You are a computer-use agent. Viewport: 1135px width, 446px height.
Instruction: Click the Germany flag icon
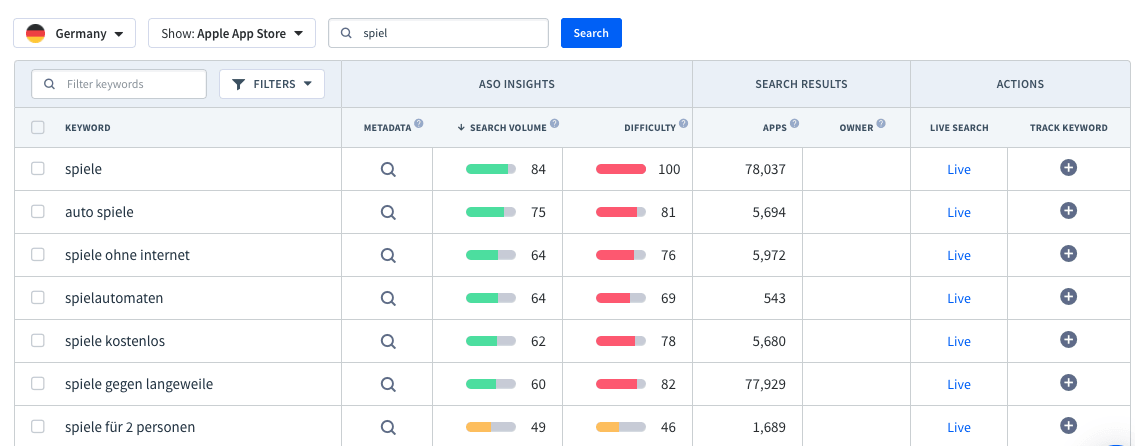click(35, 33)
